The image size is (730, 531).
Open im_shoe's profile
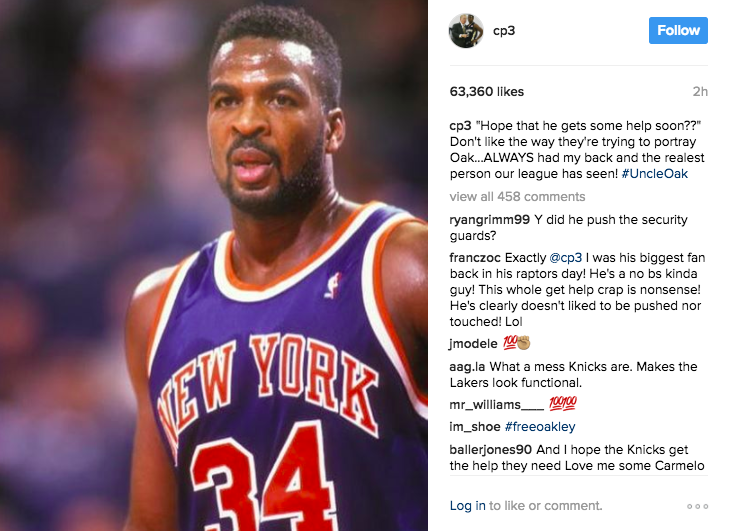tap(475, 427)
